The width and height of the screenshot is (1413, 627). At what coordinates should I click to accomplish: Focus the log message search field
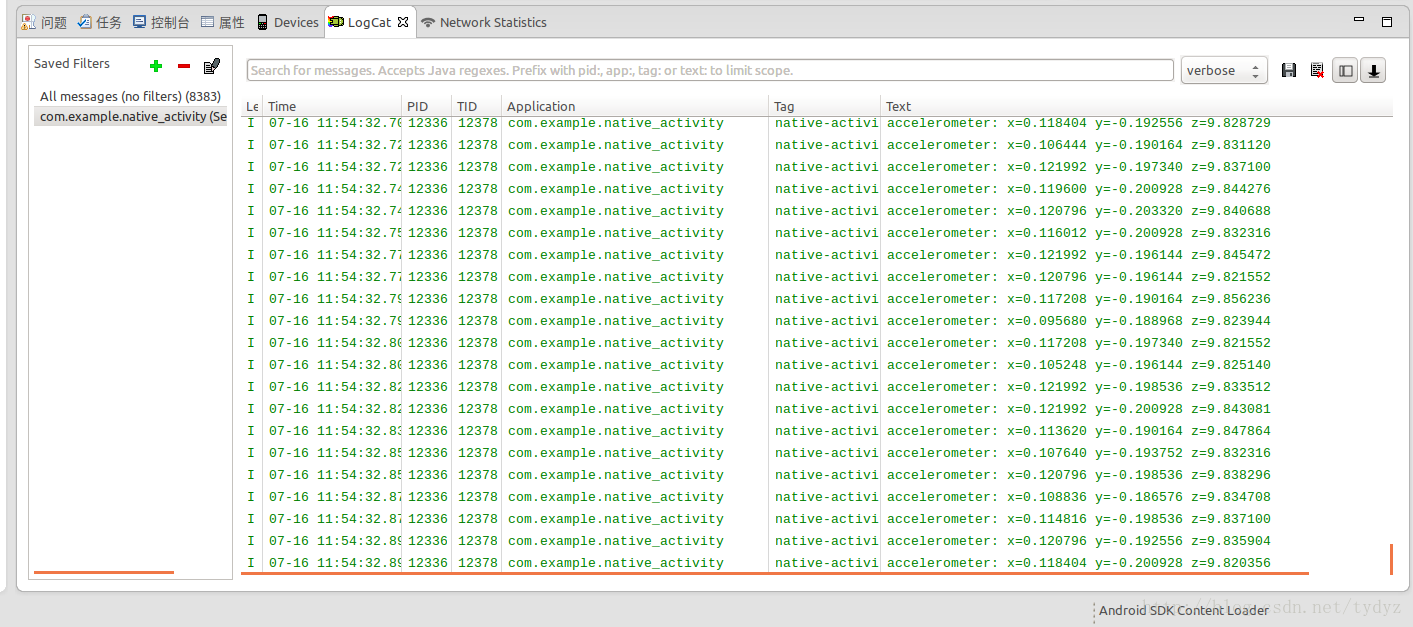tap(710, 70)
